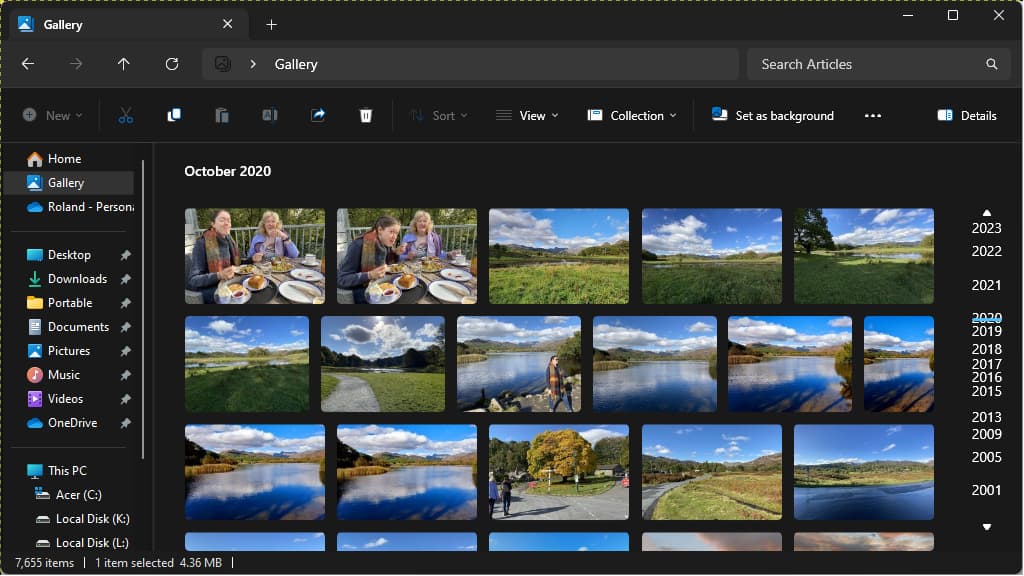Screen dimensions: 1024x576
Task: Select the Cut icon in the toolbar
Action: click(125, 115)
